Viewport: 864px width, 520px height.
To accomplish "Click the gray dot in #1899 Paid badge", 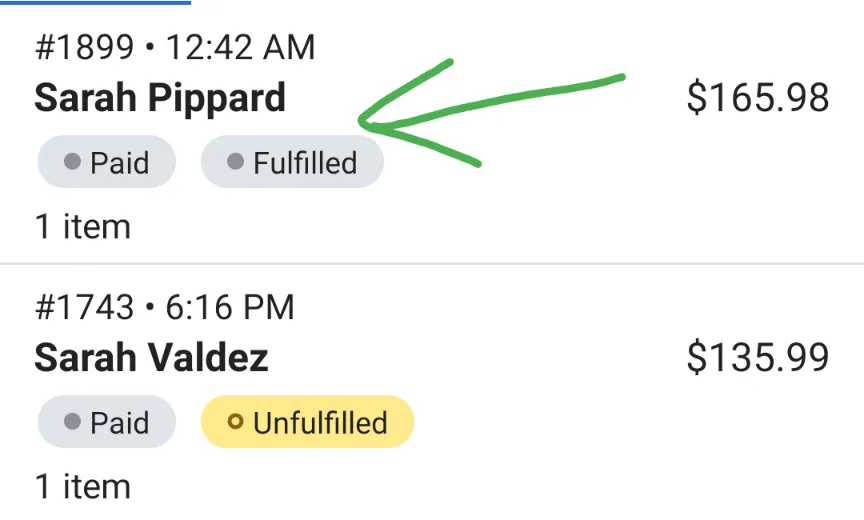I will [x=72, y=162].
